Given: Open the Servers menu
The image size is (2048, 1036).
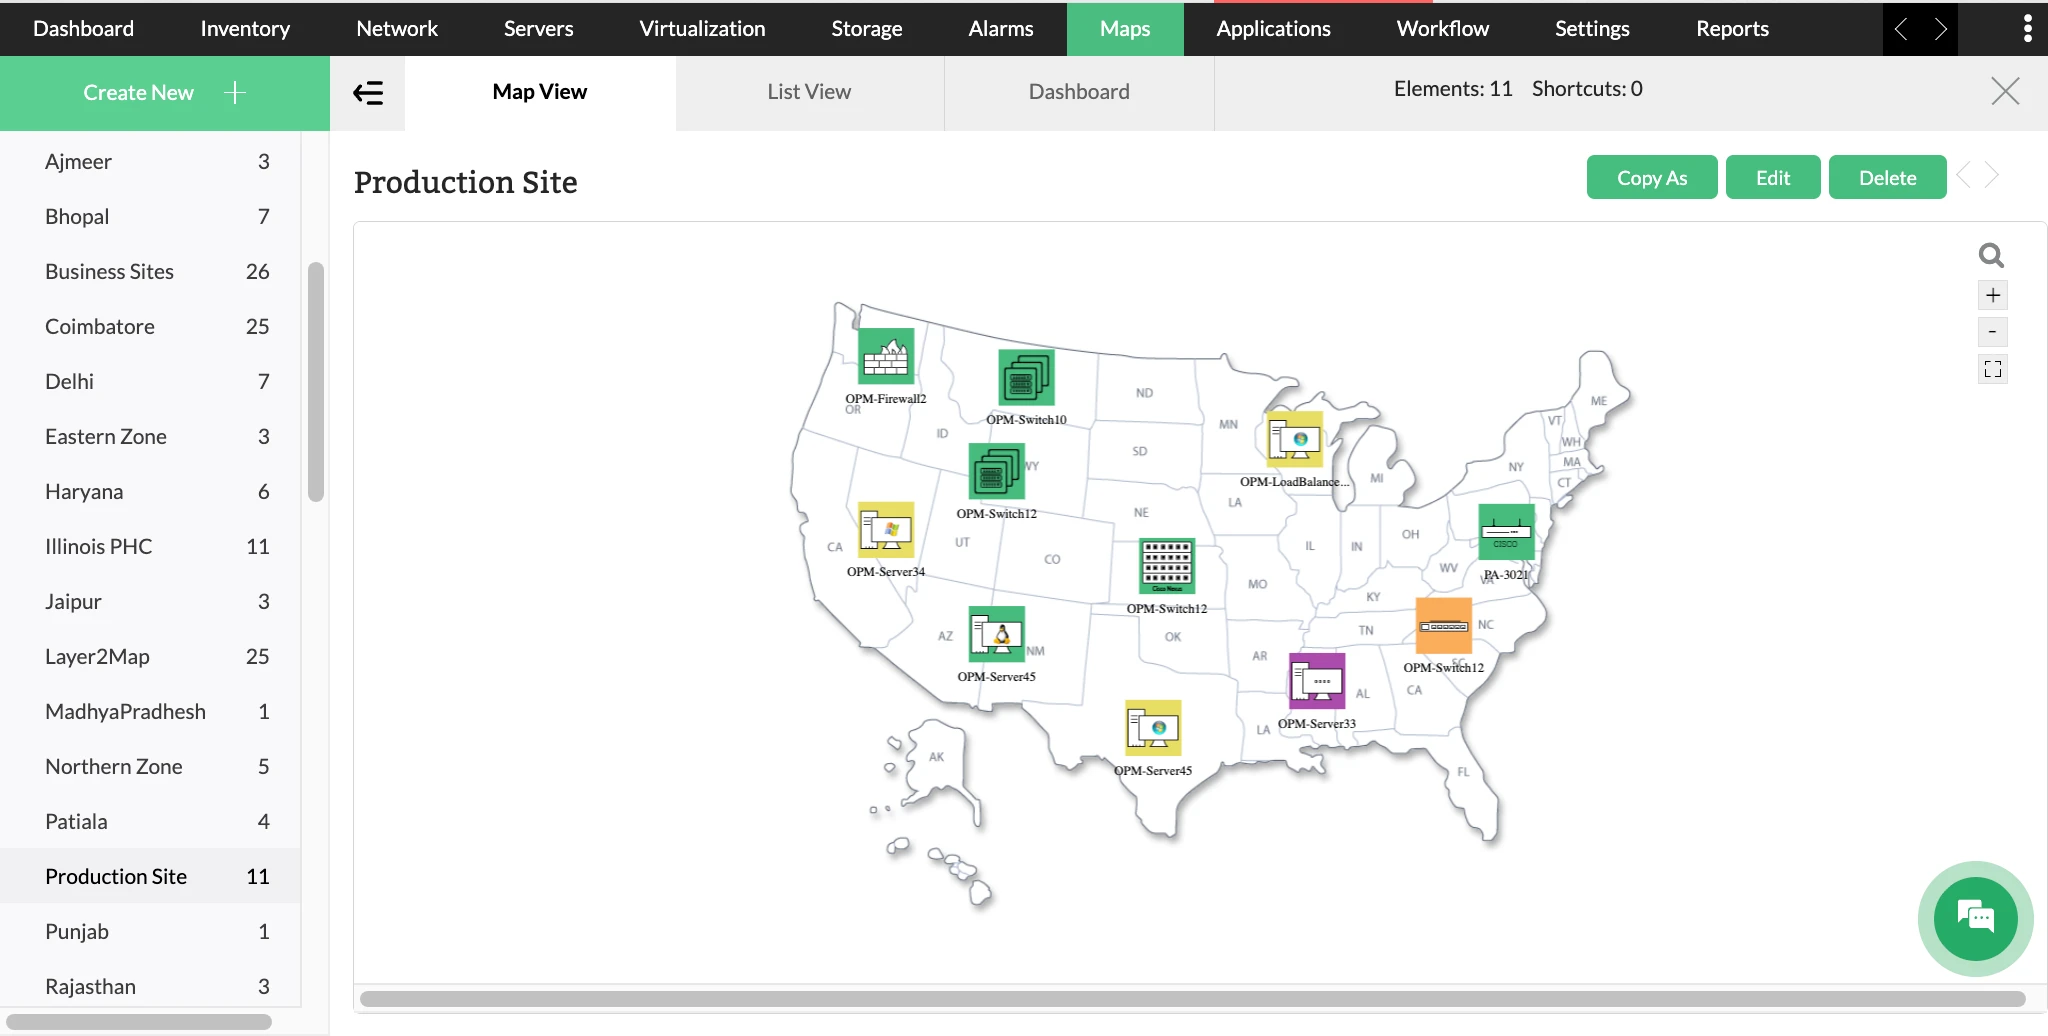Looking at the screenshot, I should (x=538, y=28).
